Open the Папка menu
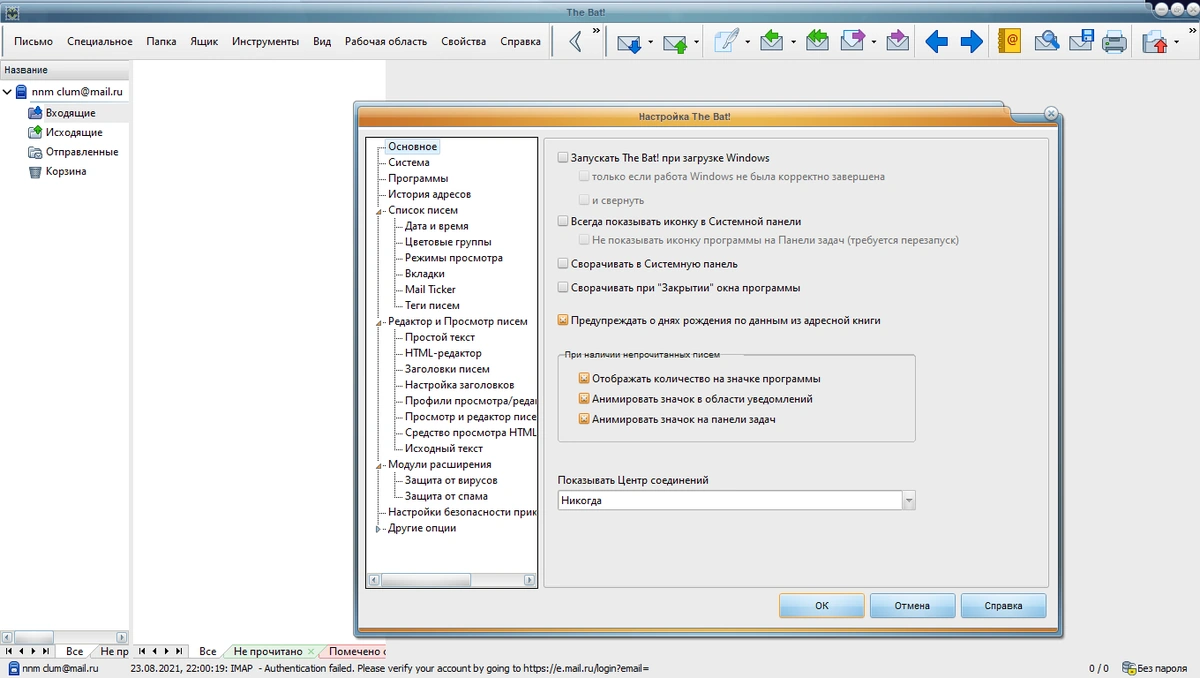 tap(161, 42)
